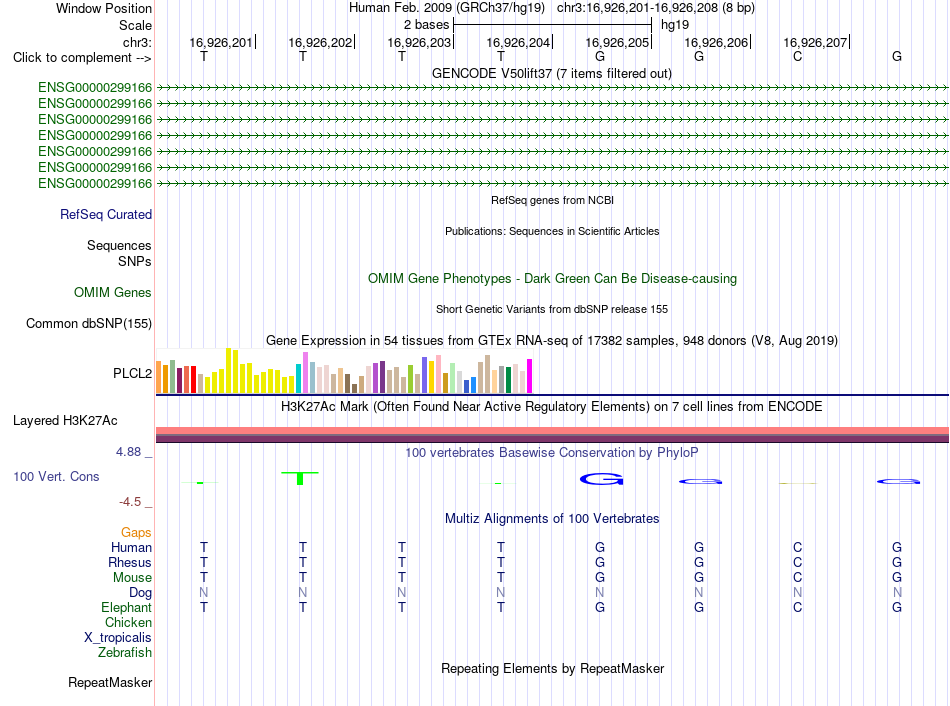Click the PhyloP -4.5 lower scale value
Viewport: 950px width, 706px height.
point(130,502)
